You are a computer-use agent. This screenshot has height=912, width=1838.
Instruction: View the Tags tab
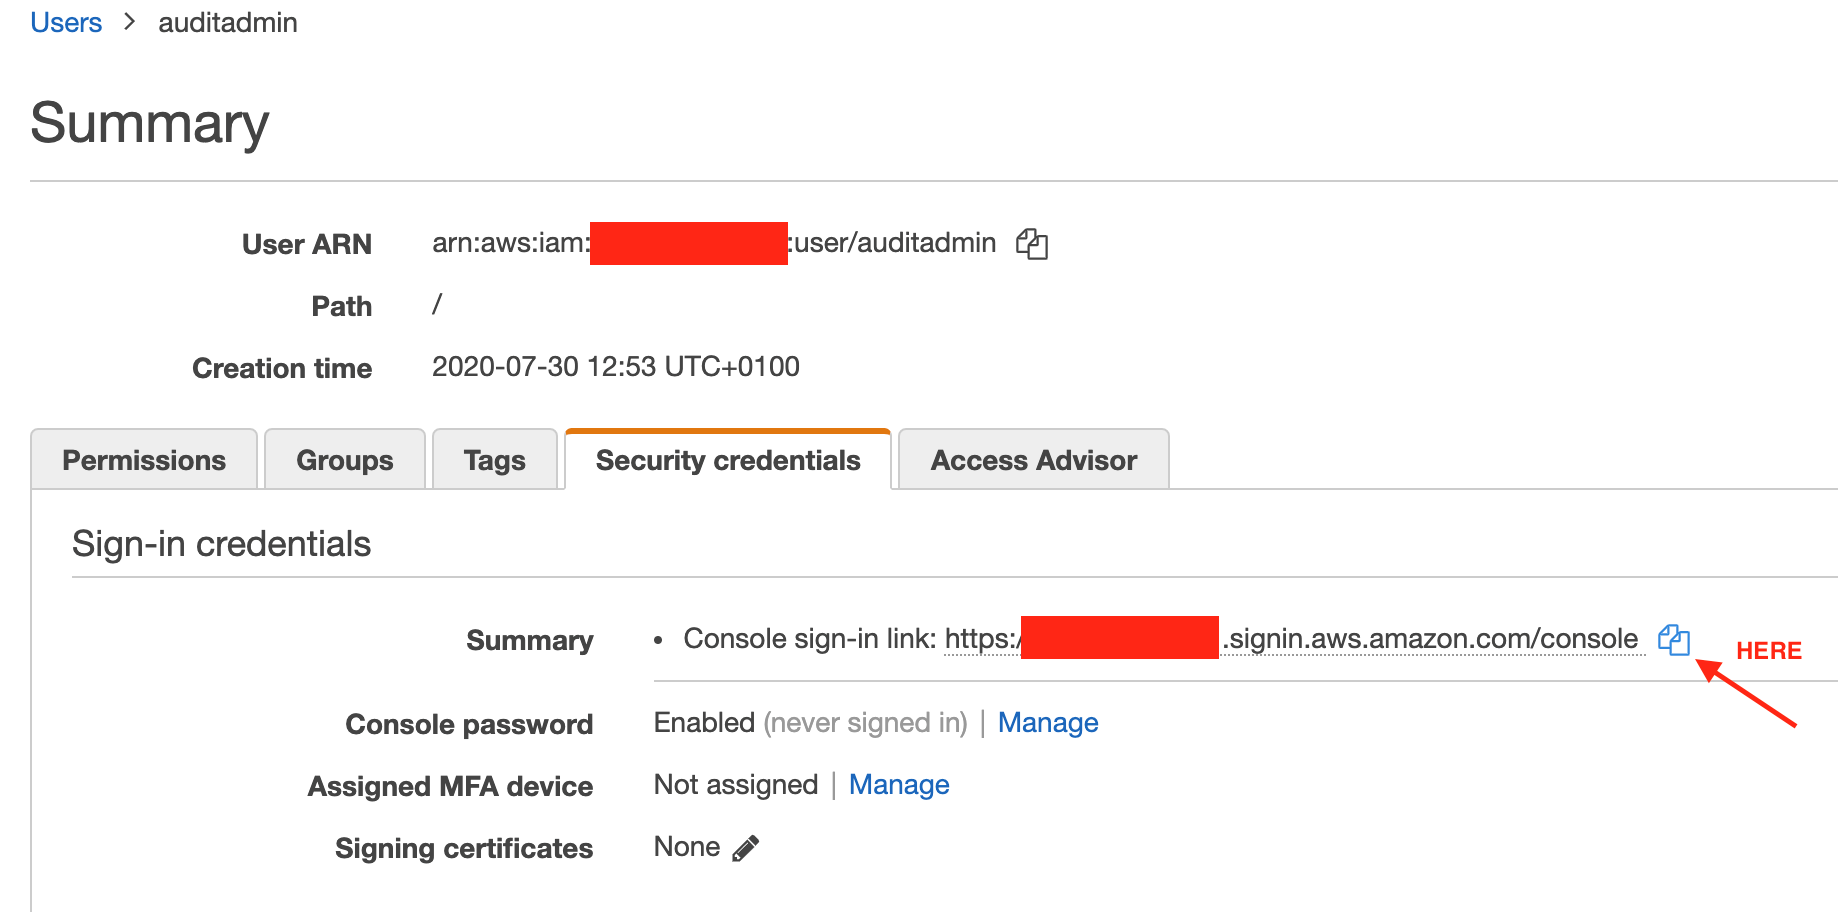coord(494,459)
